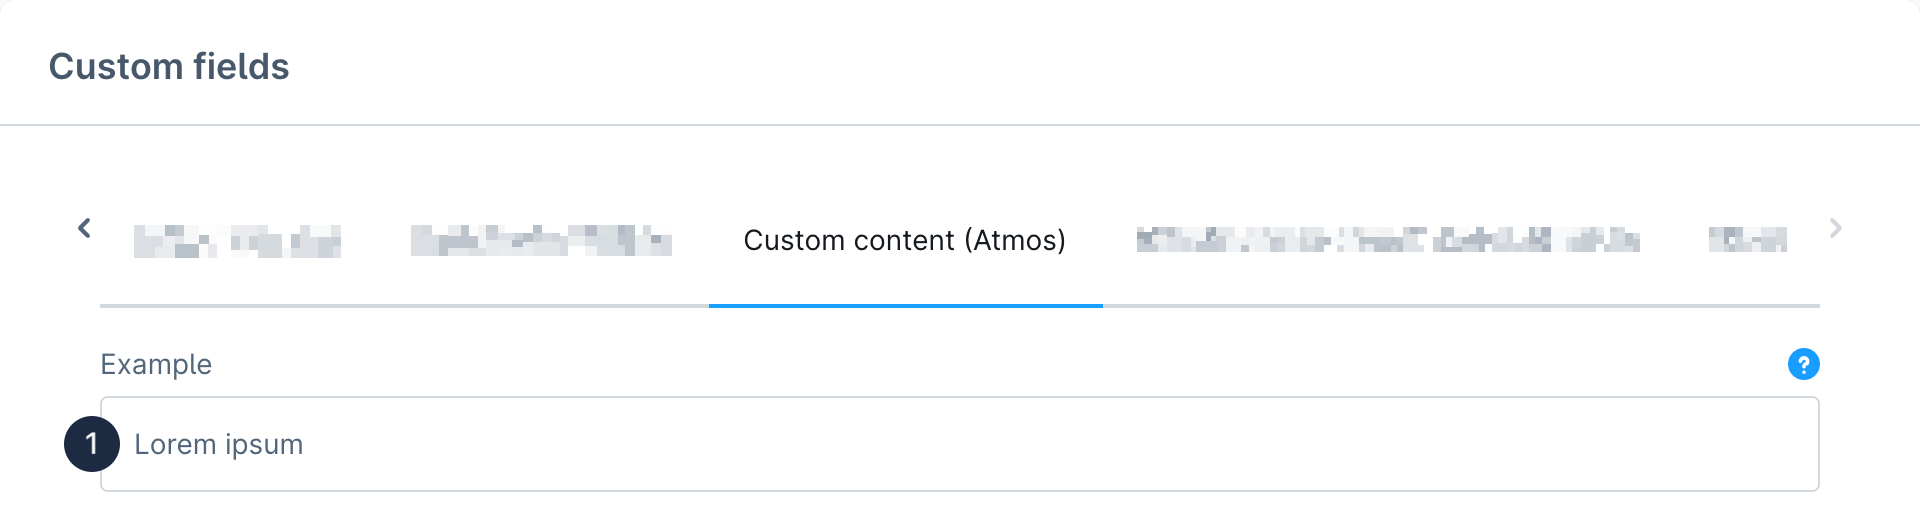Click the Example field label
Viewport: 1920px width, 522px height.
pos(156,364)
